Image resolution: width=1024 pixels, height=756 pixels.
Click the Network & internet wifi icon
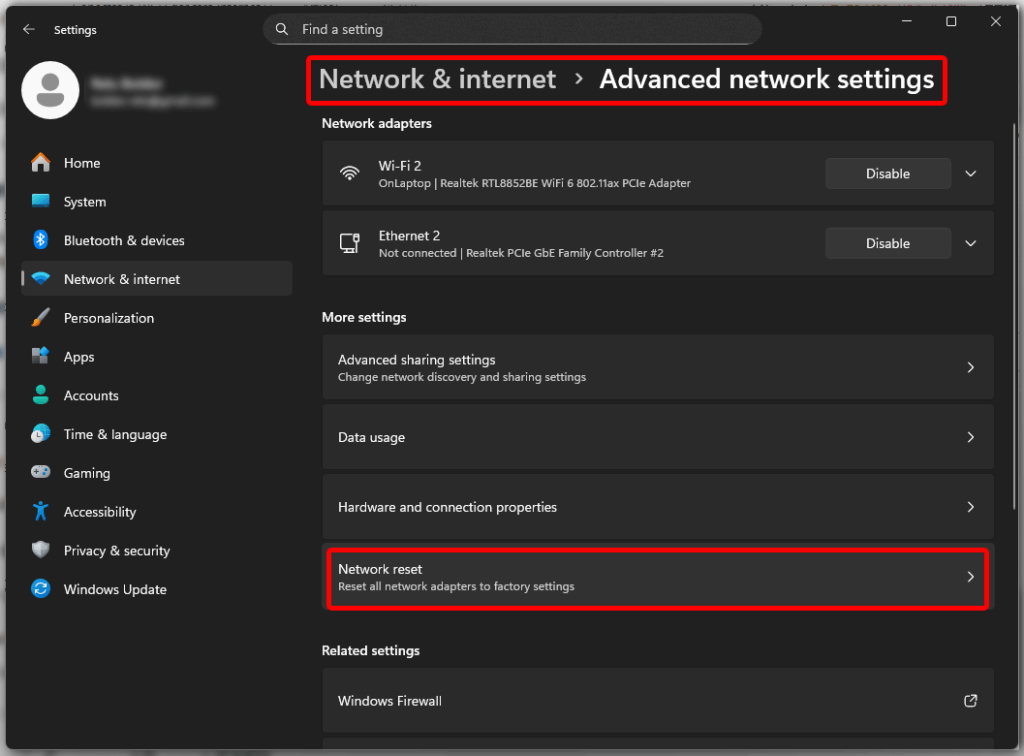[x=40, y=279]
